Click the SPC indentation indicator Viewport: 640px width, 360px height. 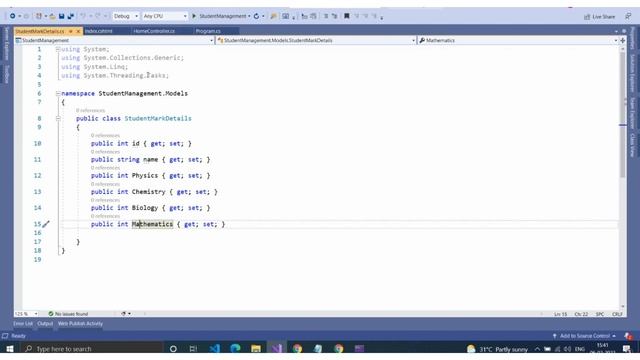tap(600, 314)
